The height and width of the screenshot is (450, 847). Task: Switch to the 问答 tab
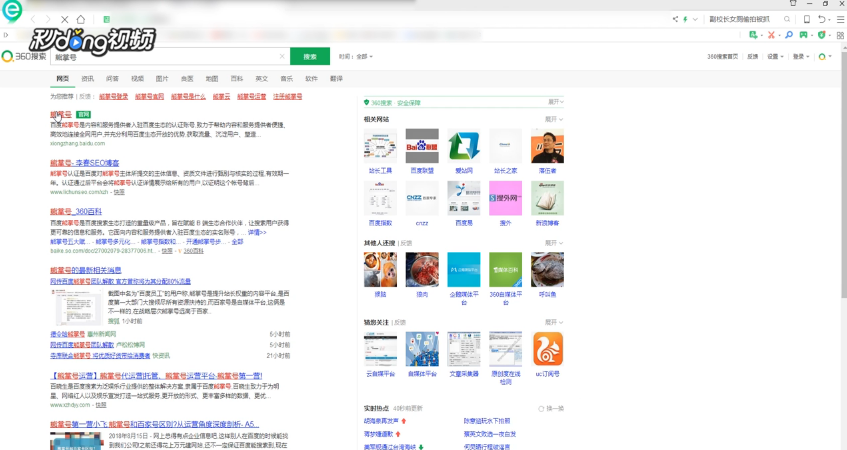pyautogui.click(x=112, y=78)
